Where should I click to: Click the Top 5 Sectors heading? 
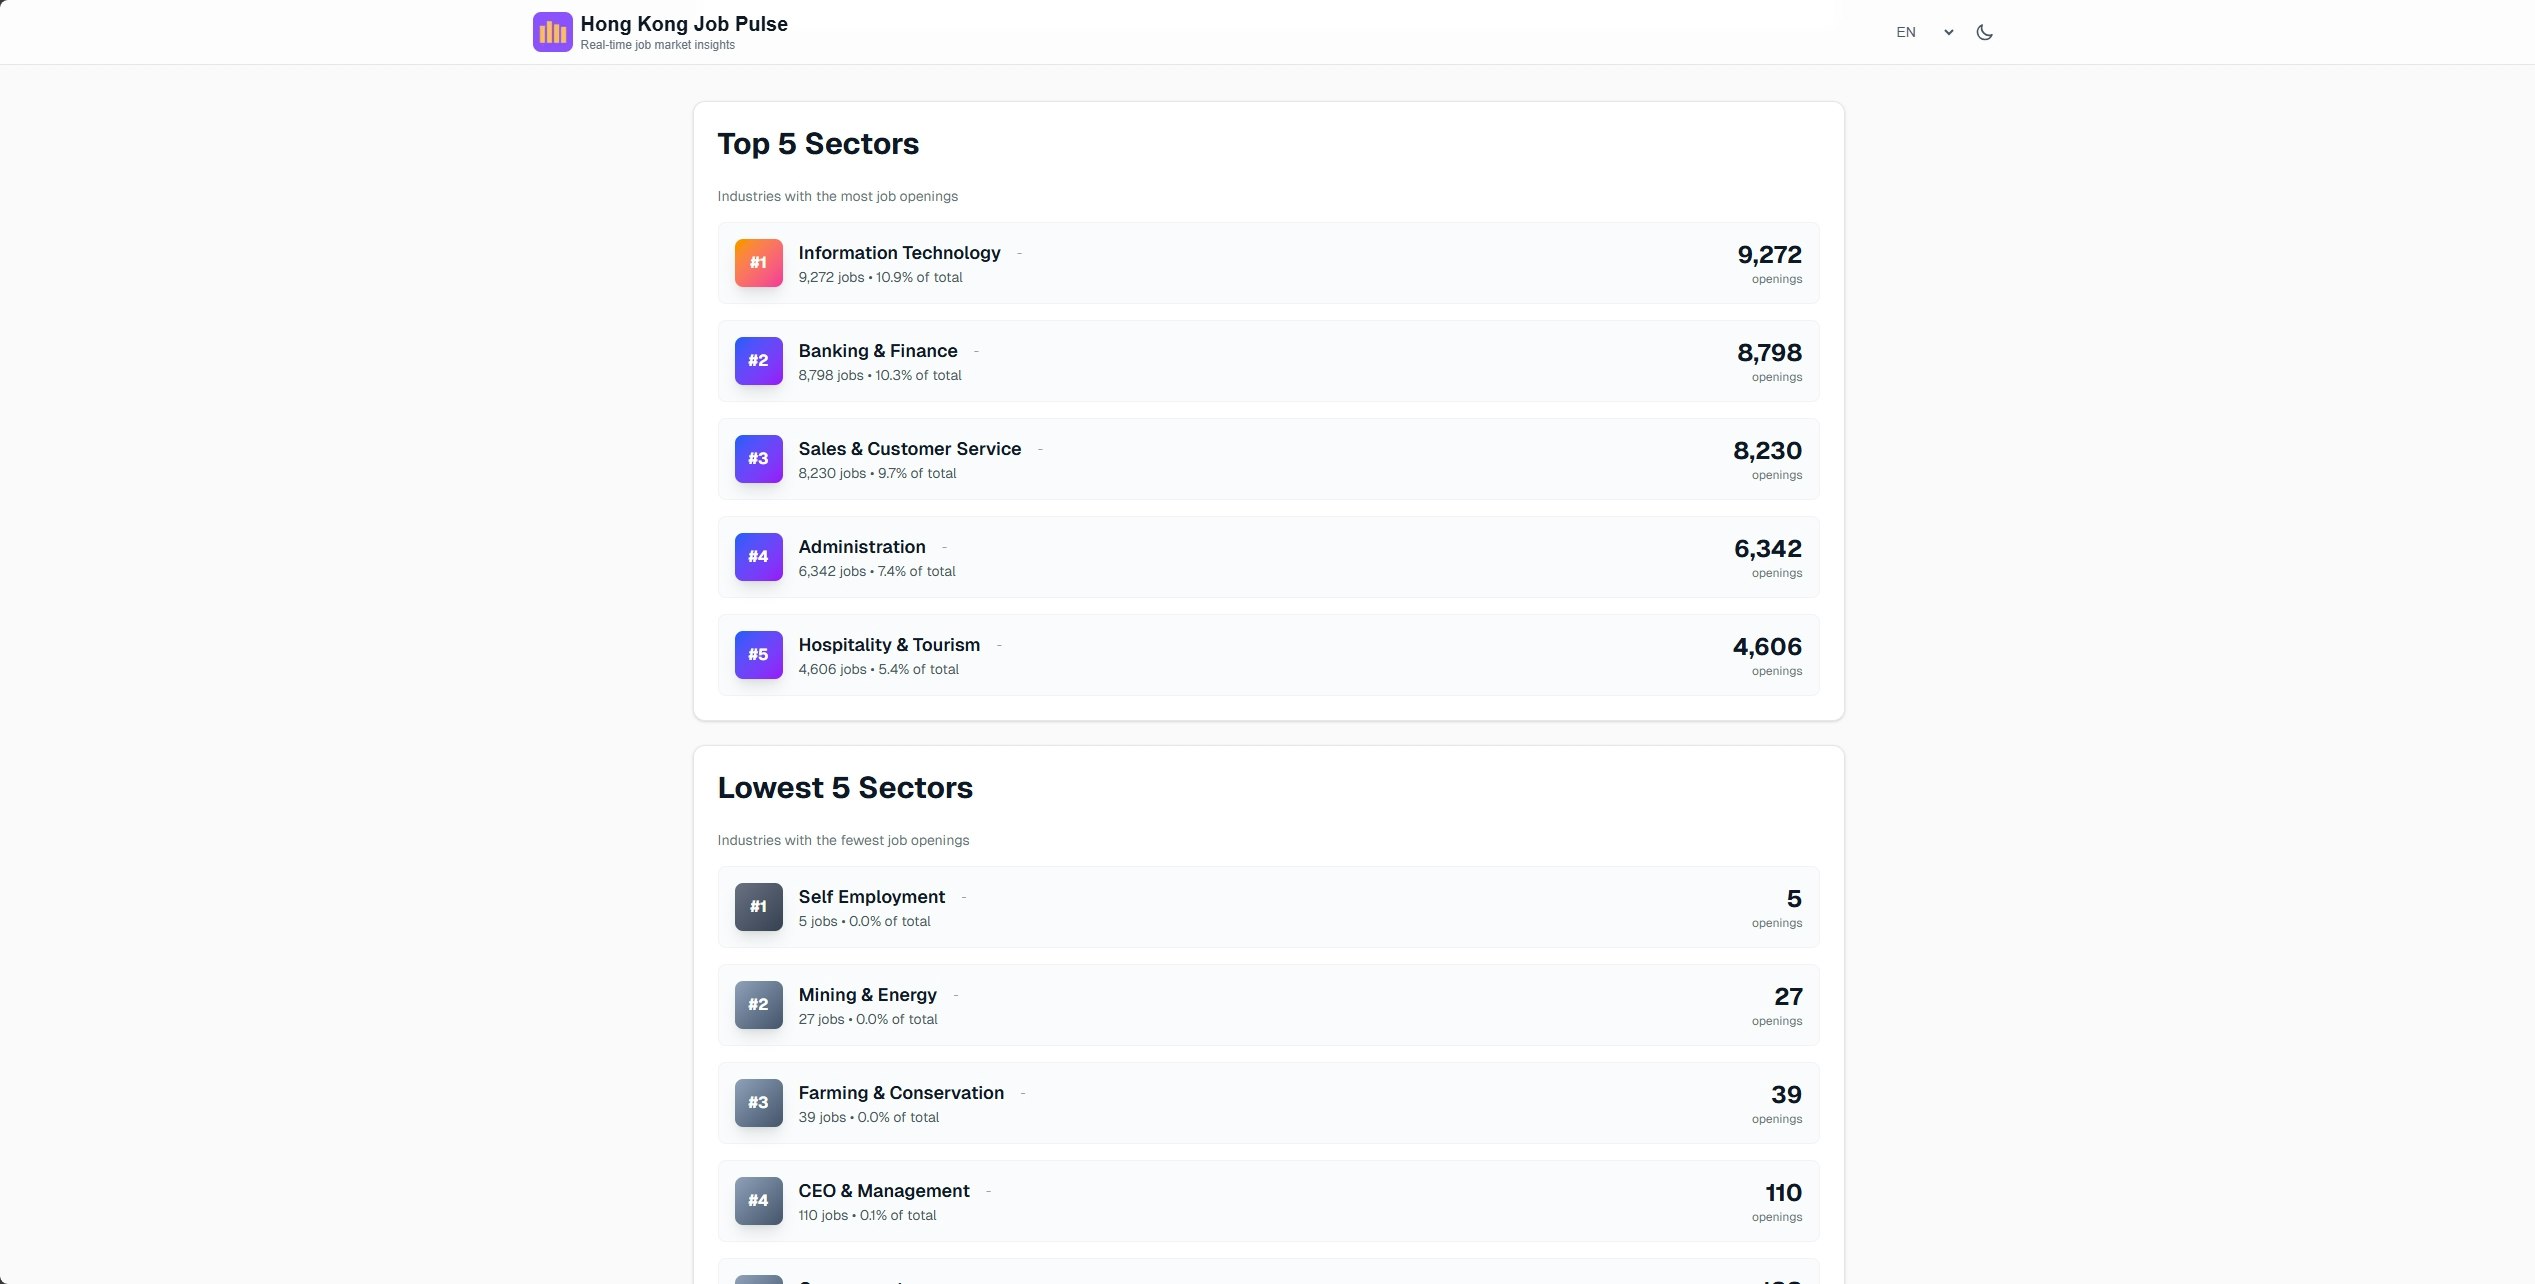click(x=818, y=144)
